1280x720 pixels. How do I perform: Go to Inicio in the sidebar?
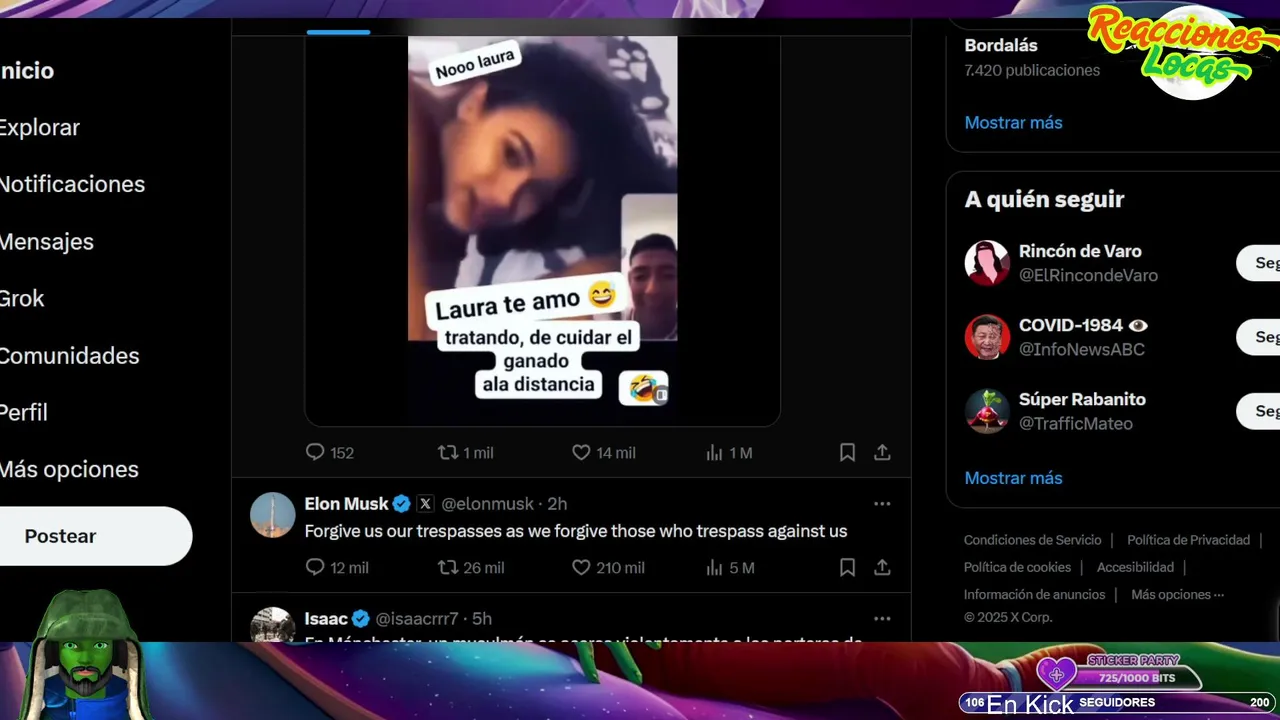point(27,71)
